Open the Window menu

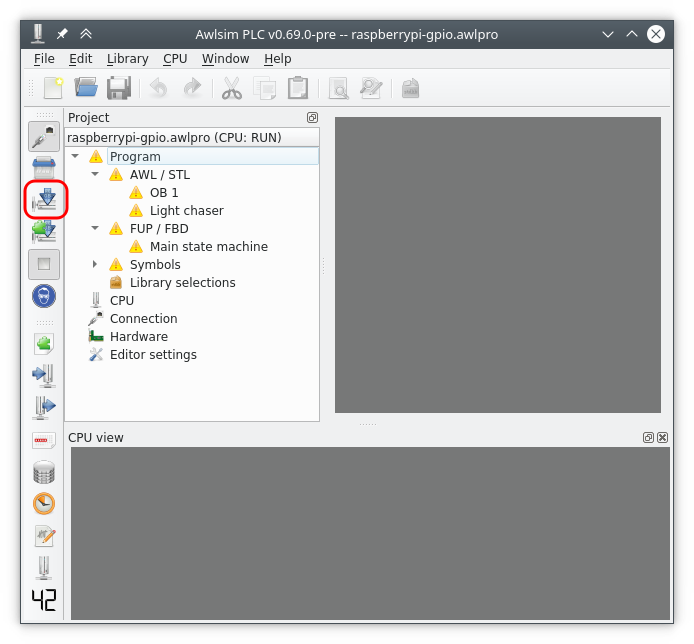click(225, 59)
